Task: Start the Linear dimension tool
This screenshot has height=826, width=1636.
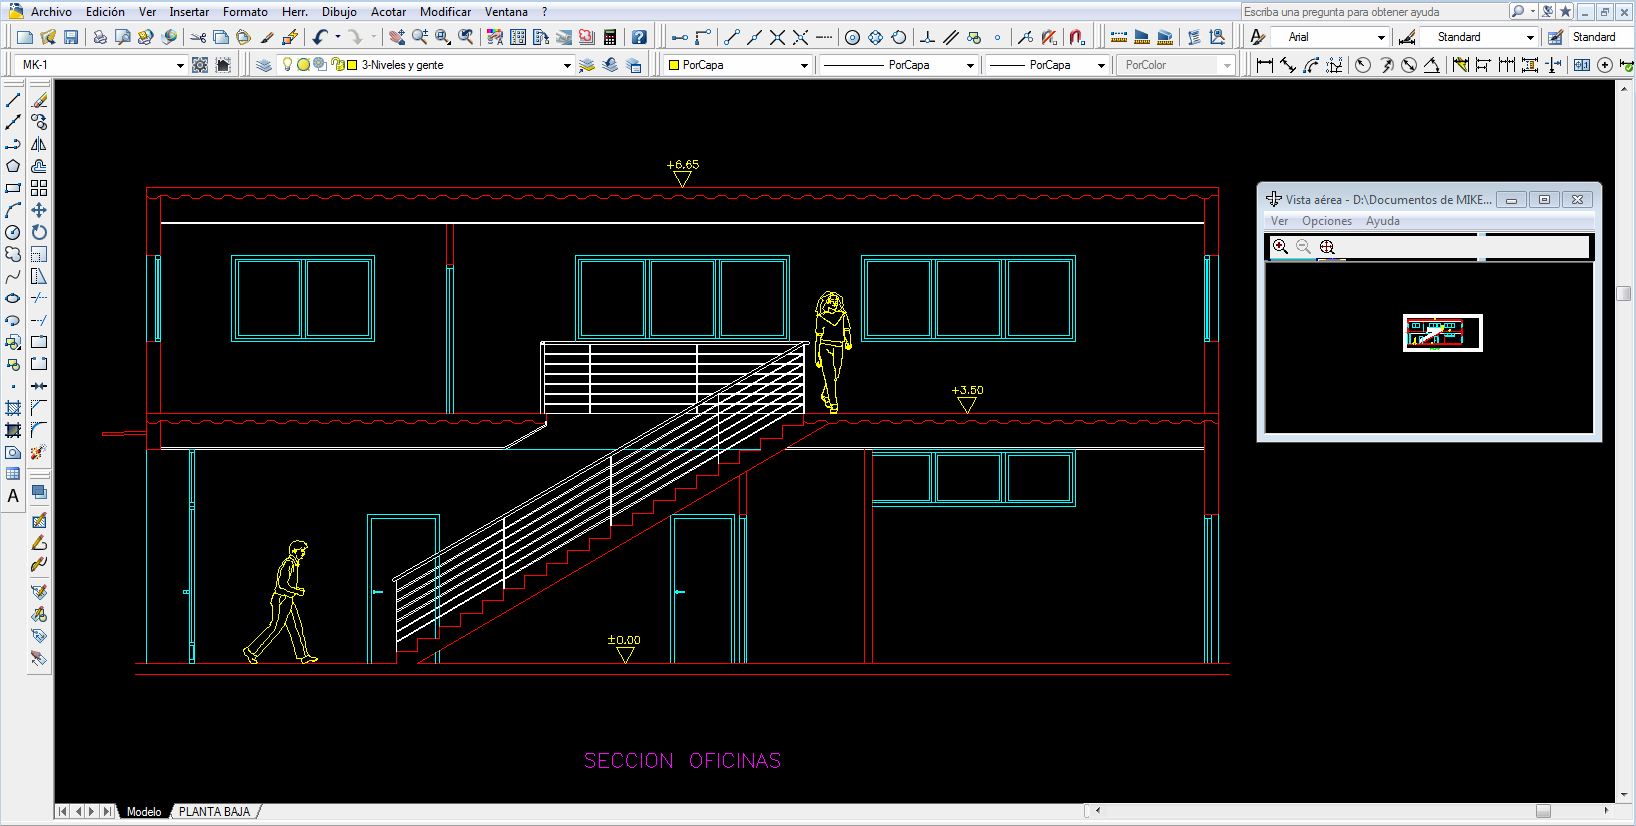Action: [1265, 65]
